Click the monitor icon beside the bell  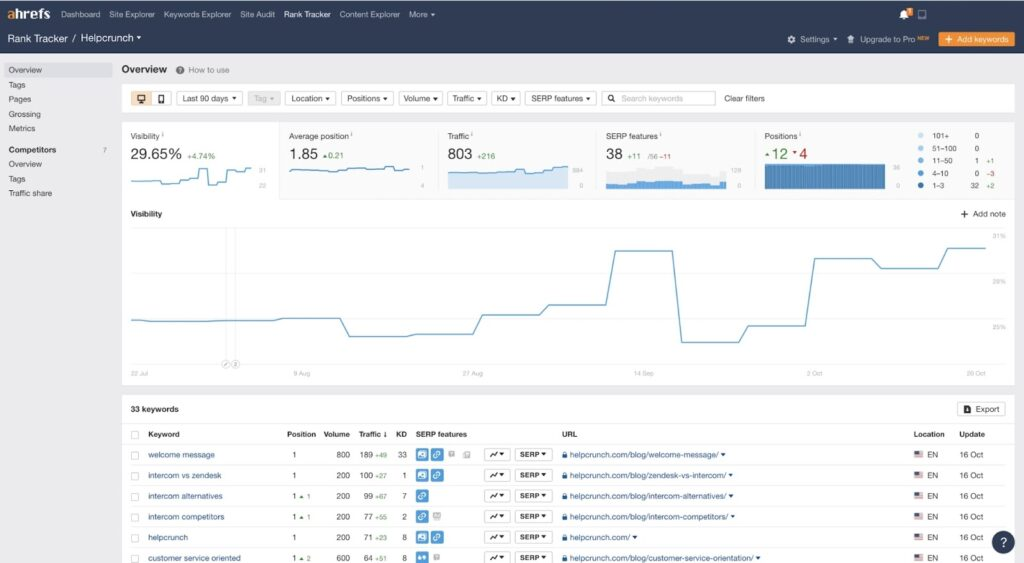[x=922, y=14]
